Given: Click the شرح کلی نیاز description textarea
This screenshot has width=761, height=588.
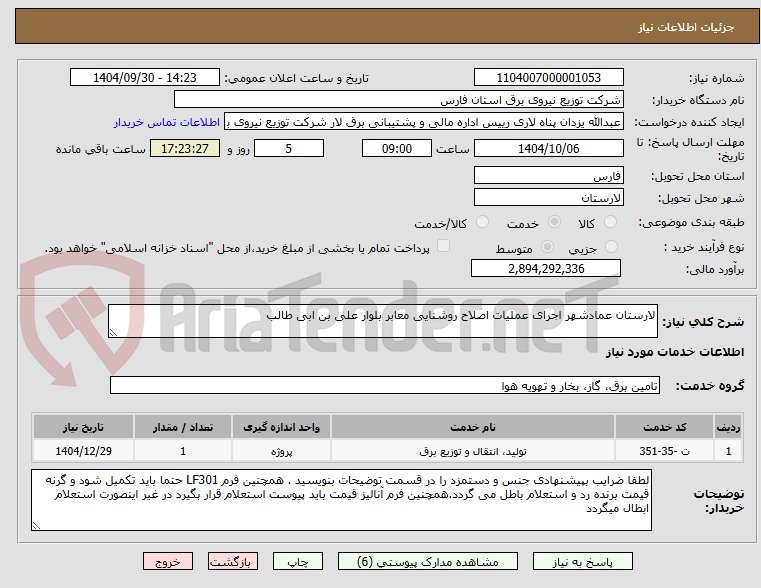Looking at the screenshot, I should (x=382, y=321).
